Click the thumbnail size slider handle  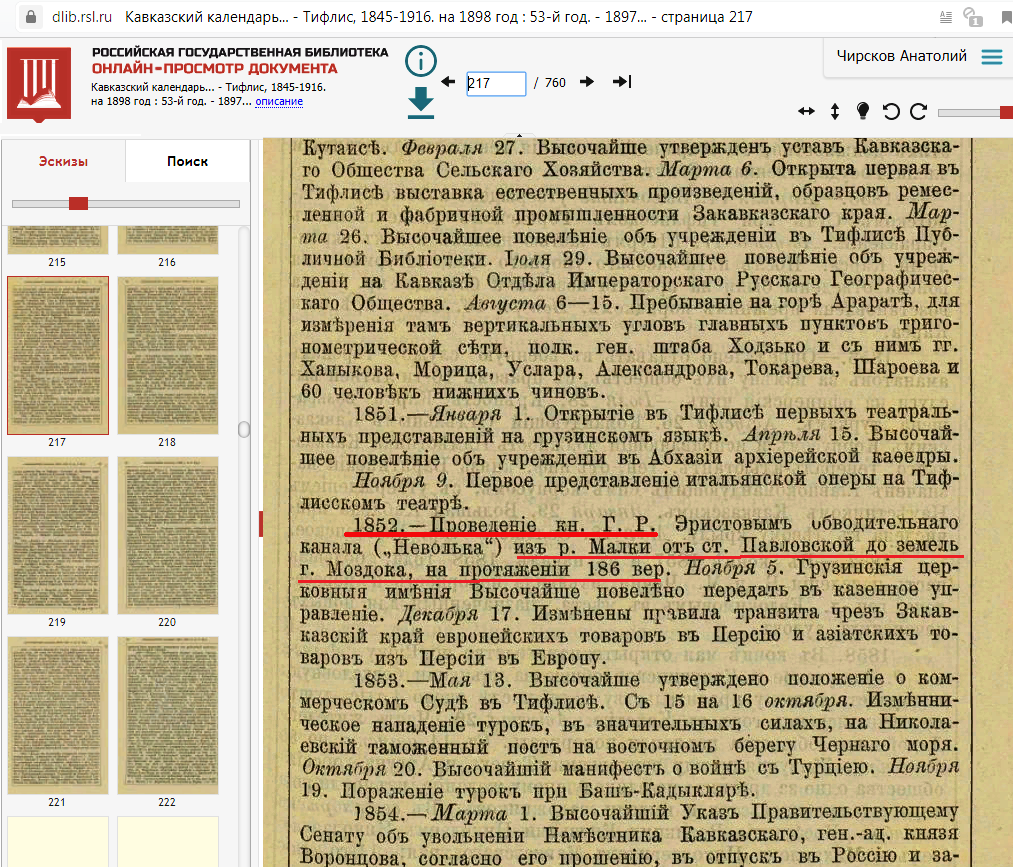pyautogui.click(x=78, y=204)
